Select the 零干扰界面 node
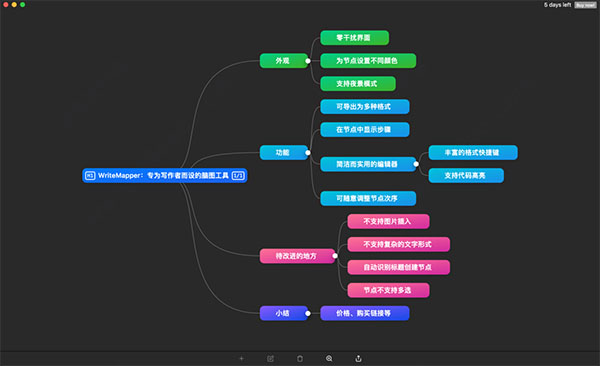The image size is (600, 366). (355, 38)
